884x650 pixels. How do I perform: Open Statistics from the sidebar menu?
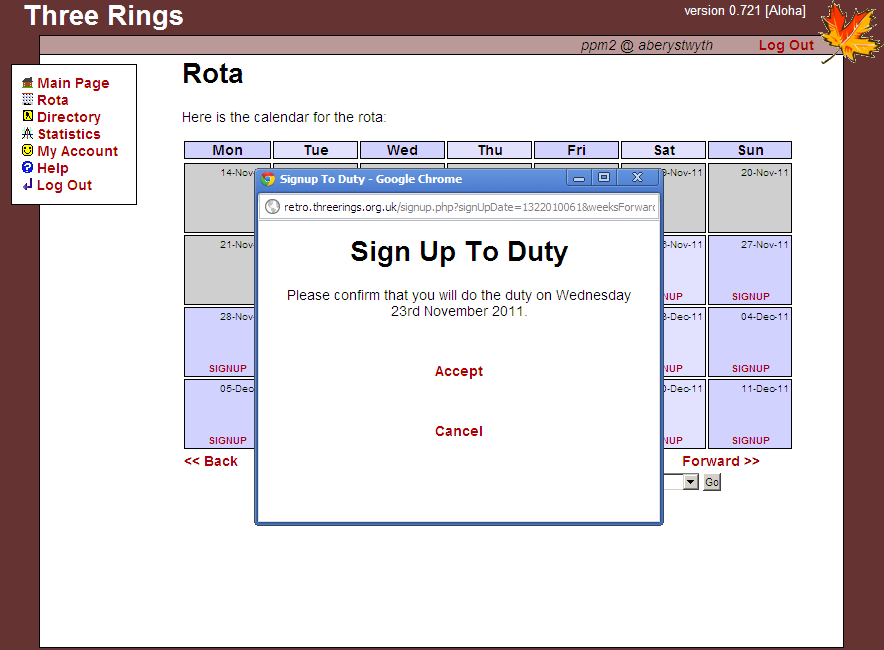[x=69, y=134]
